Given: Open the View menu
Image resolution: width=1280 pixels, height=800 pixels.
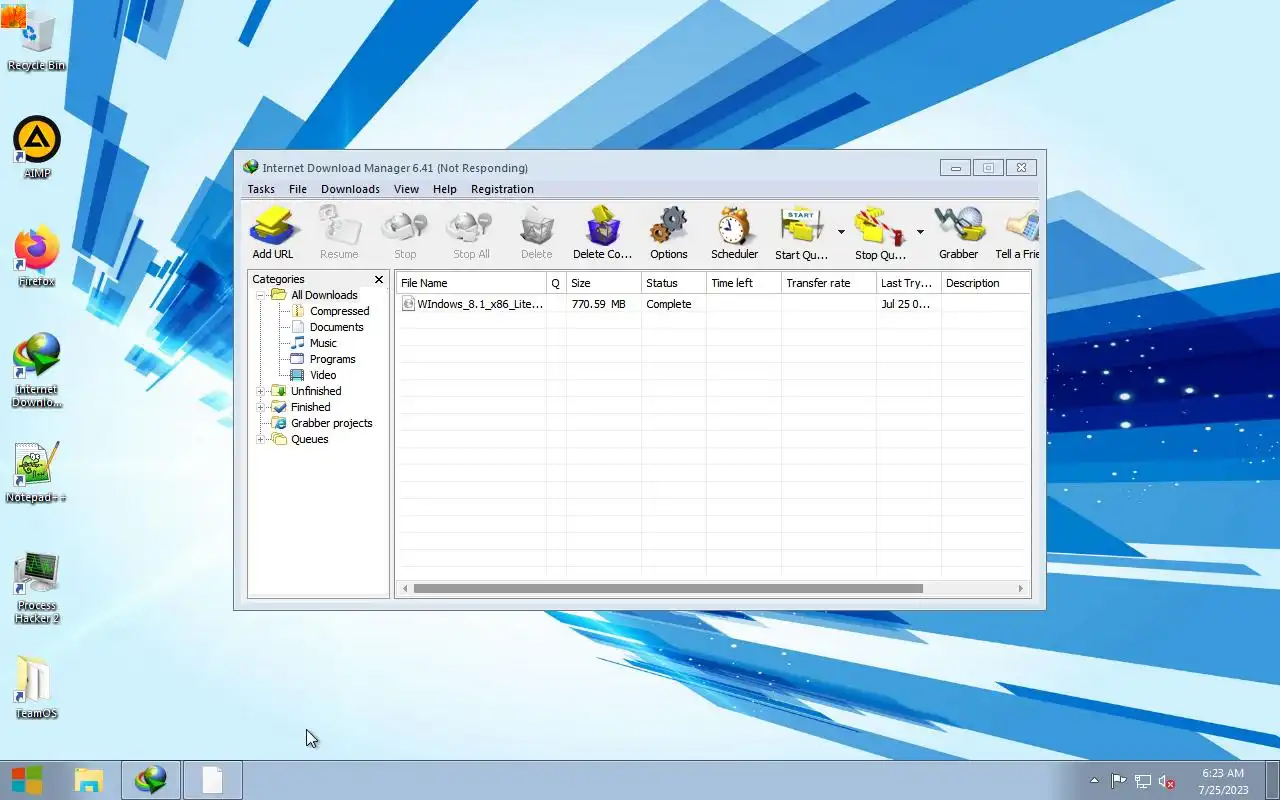Looking at the screenshot, I should [x=406, y=189].
